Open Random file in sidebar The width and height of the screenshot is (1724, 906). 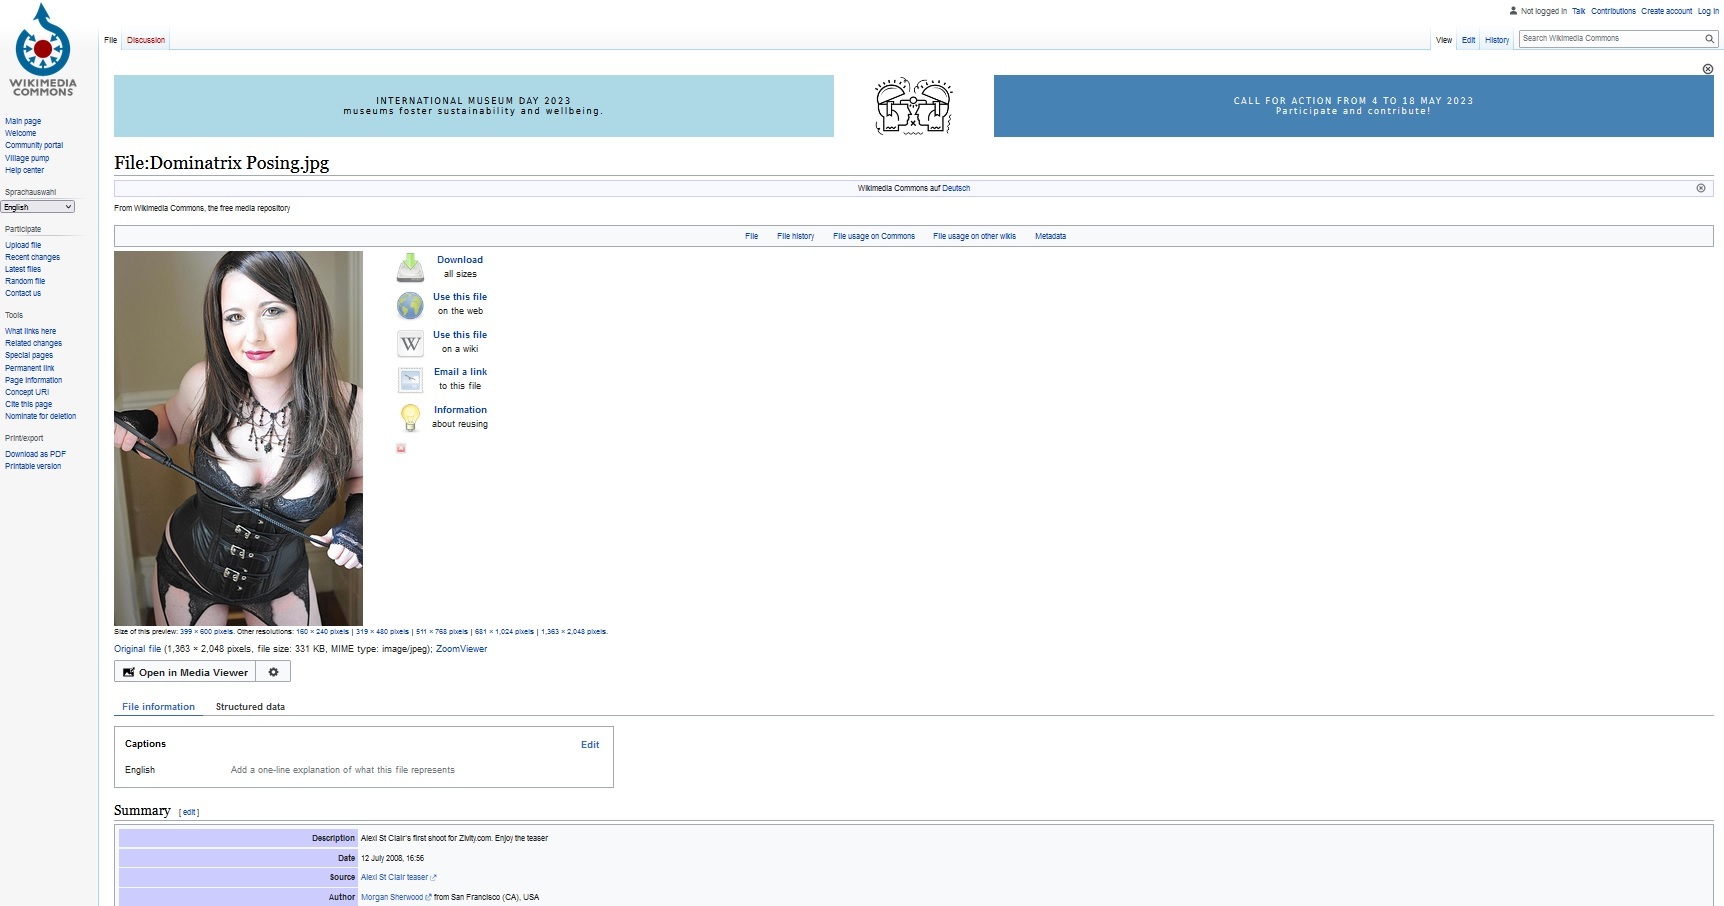25,281
